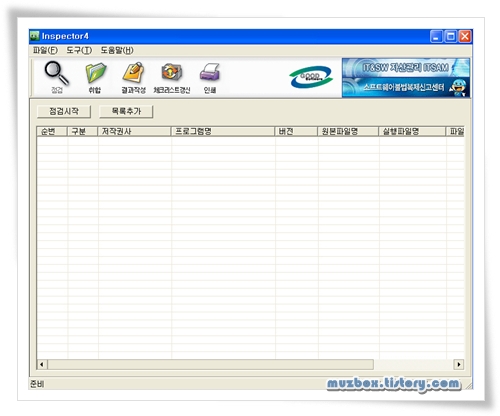This screenshot has height=416, width=500.
Task: Click the 원본파일명 column header
Action: pyautogui.click(x=348, y=131)
